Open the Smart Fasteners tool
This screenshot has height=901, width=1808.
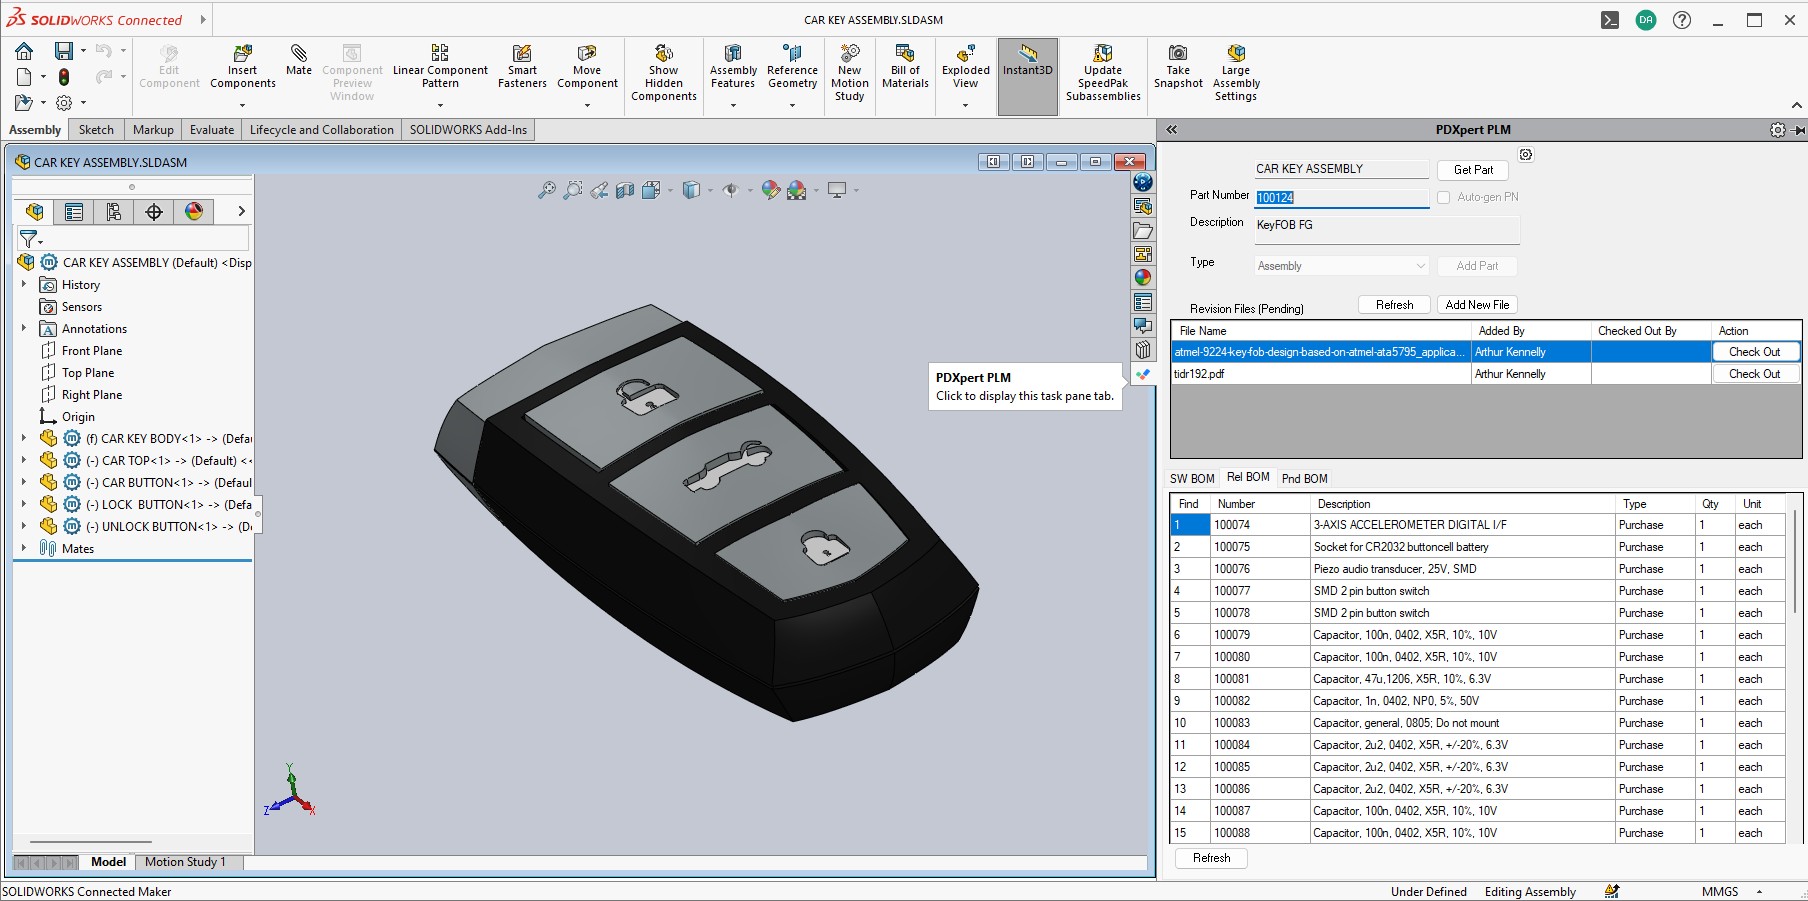pos(522,67)
